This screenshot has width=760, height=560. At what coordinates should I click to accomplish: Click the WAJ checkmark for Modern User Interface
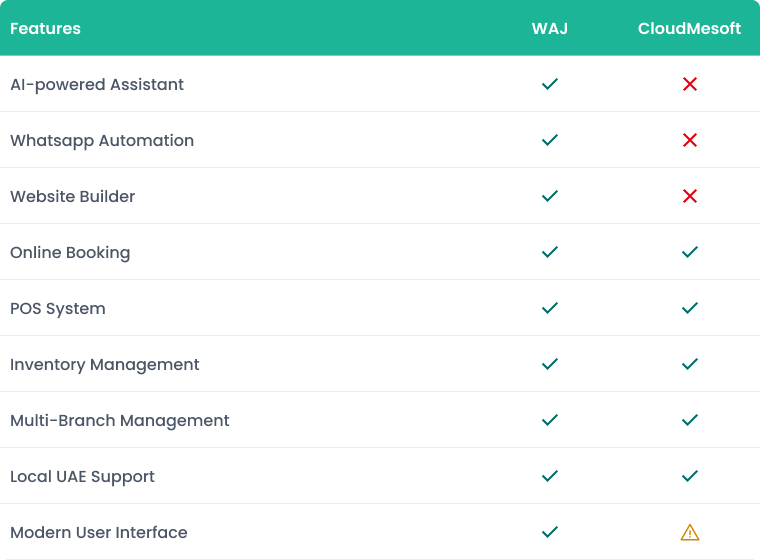tap(550, 532)
